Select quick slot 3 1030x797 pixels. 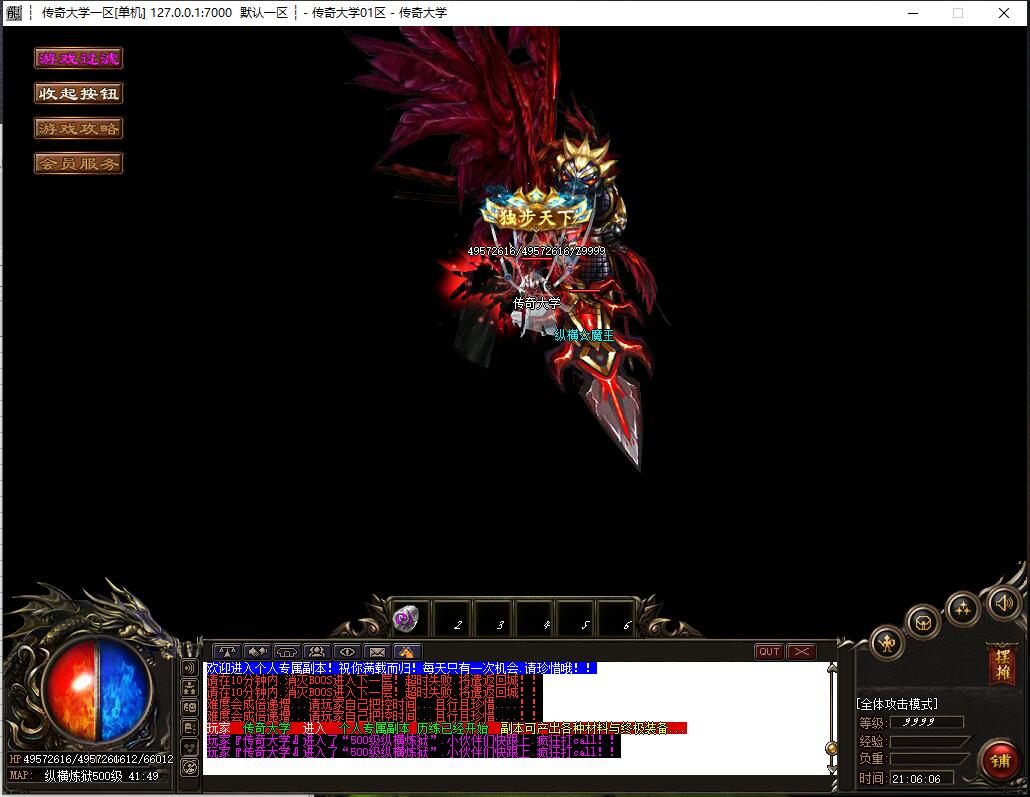[494, 618]
